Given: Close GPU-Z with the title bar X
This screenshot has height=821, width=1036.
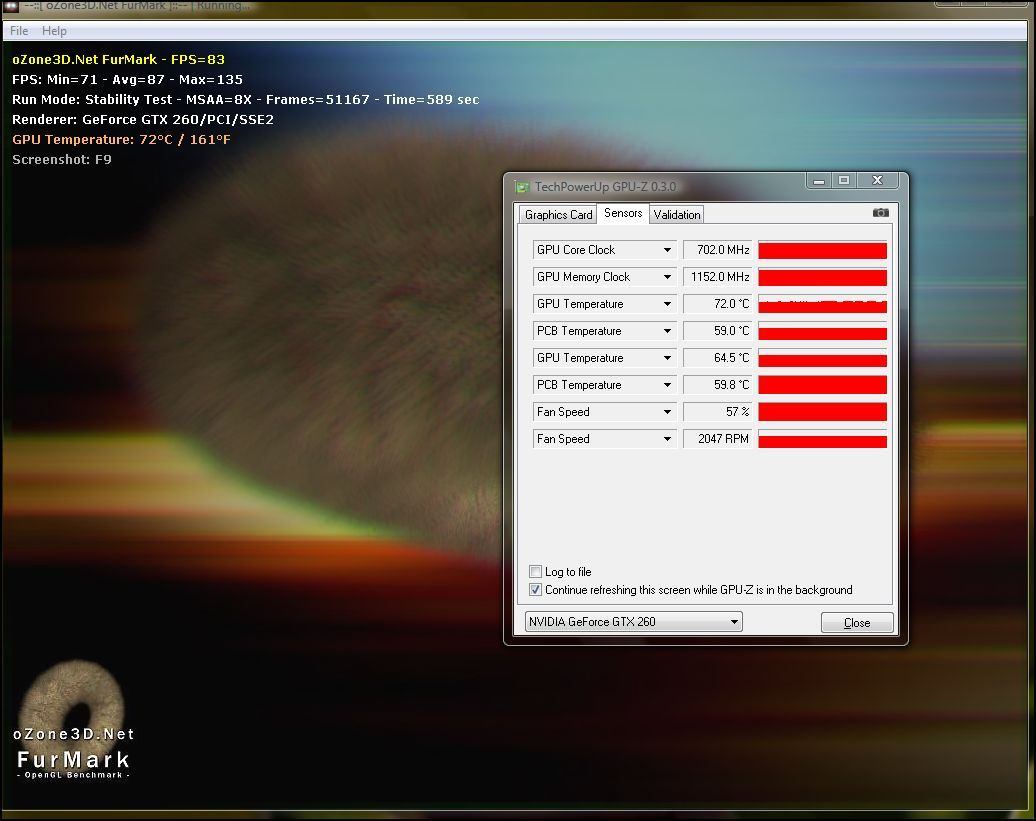Looking at the screenshot, I should pos(877,180).
